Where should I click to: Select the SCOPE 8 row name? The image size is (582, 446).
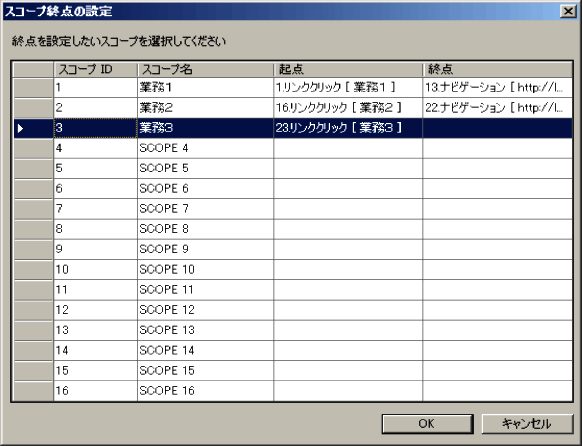coord(206,229)
